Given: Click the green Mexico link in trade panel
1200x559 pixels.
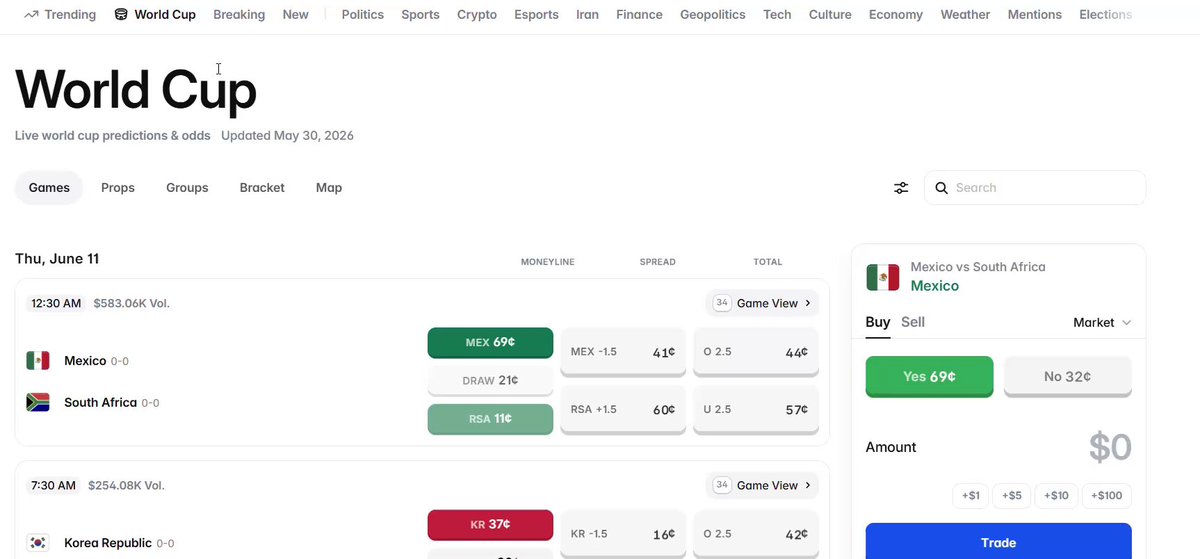Looking at the screenshot, I should [934, 286].
